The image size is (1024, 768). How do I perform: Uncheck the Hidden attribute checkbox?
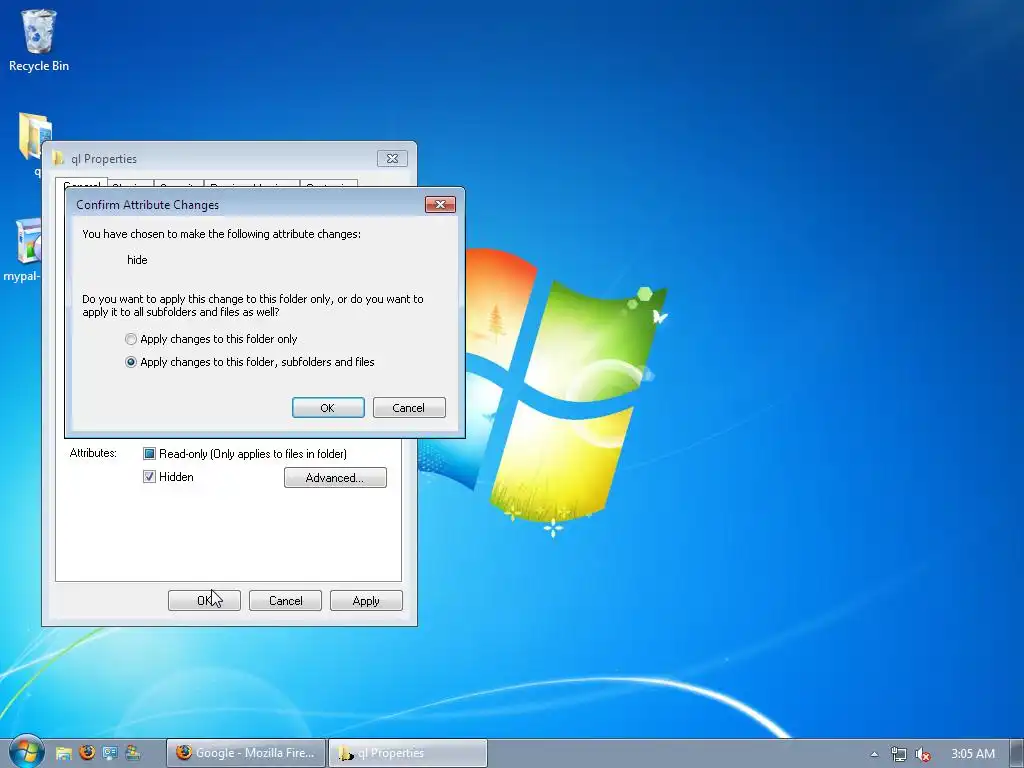149,477
